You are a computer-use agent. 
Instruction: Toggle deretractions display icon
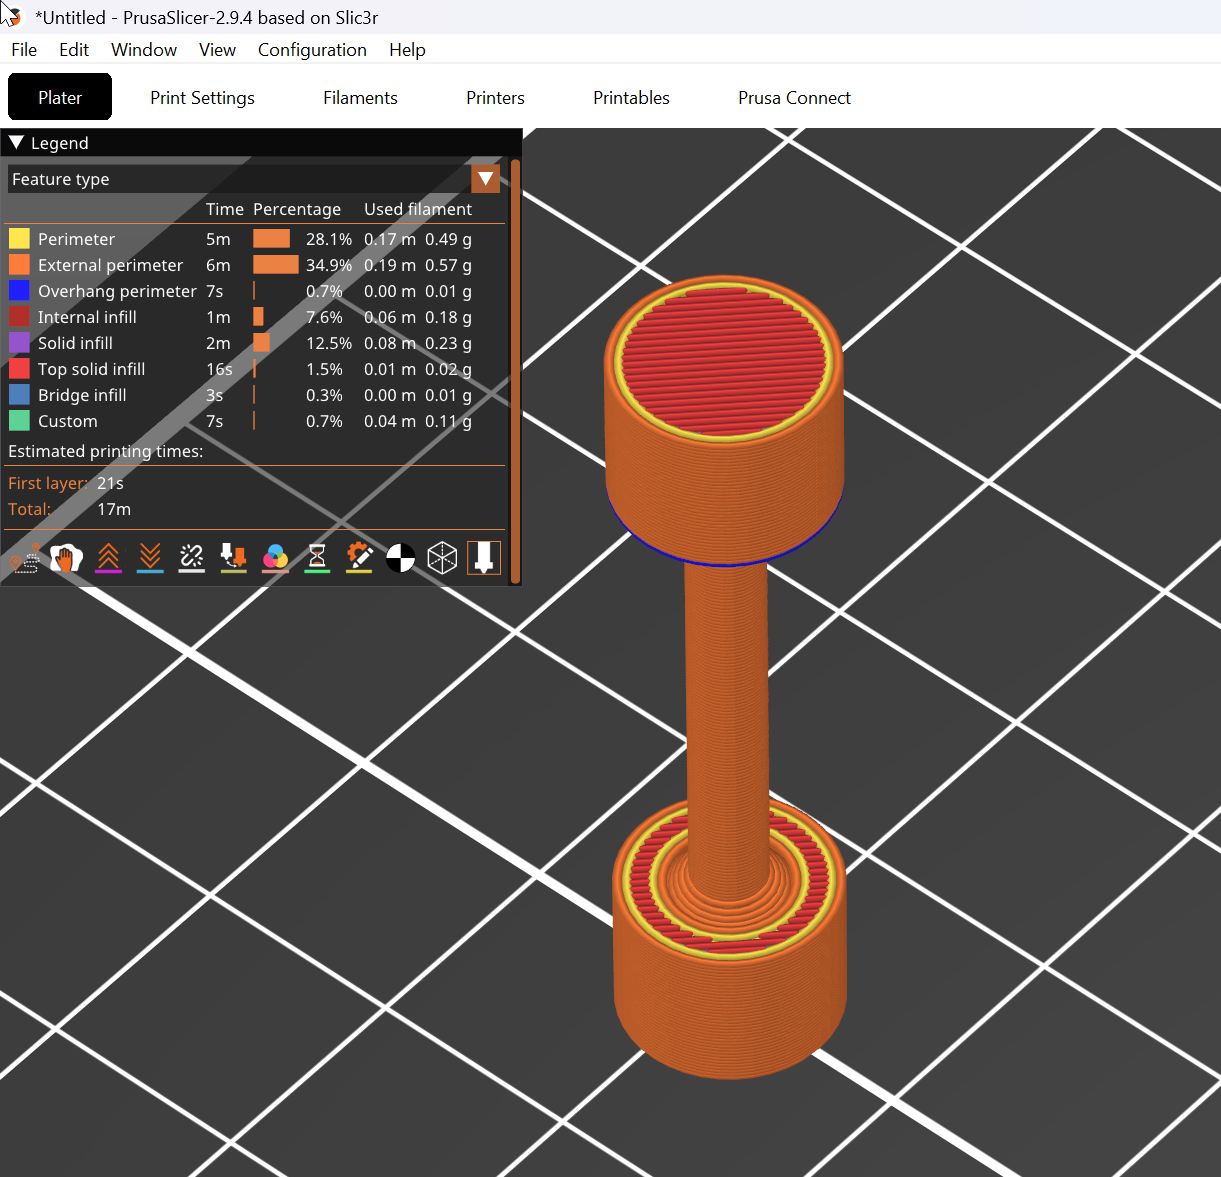point(150,558)
